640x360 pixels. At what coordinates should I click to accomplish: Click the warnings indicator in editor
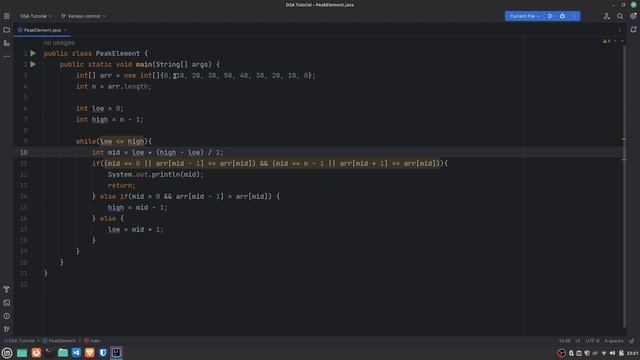pyautogui.click(x=607, y=41)
